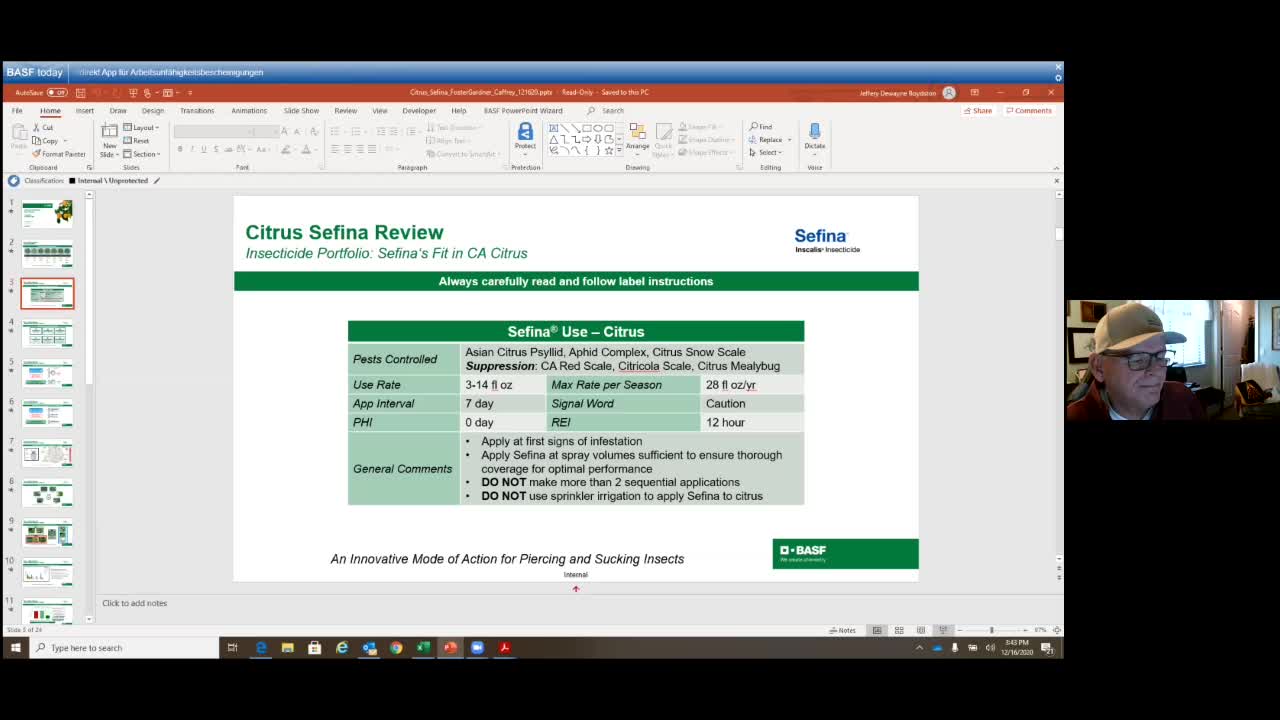Expand the Replace dropdown arrow

point(789,140)
